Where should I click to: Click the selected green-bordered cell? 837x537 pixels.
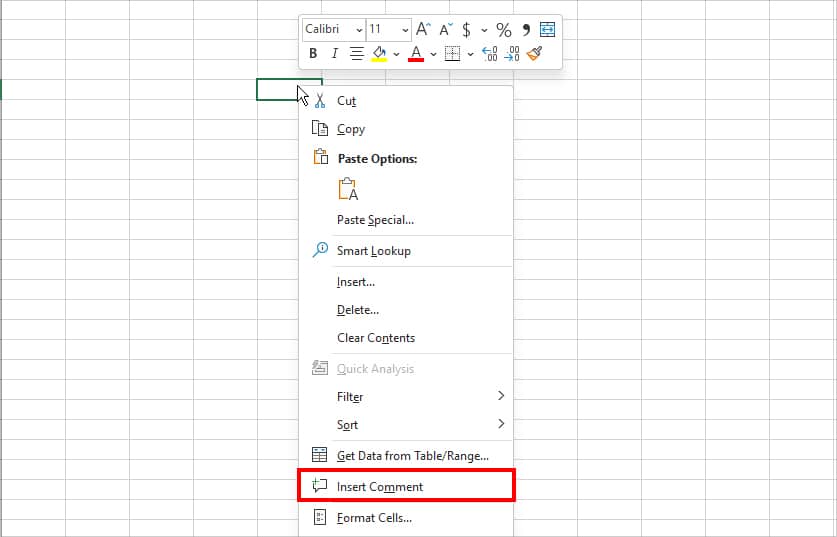point(277,89)
